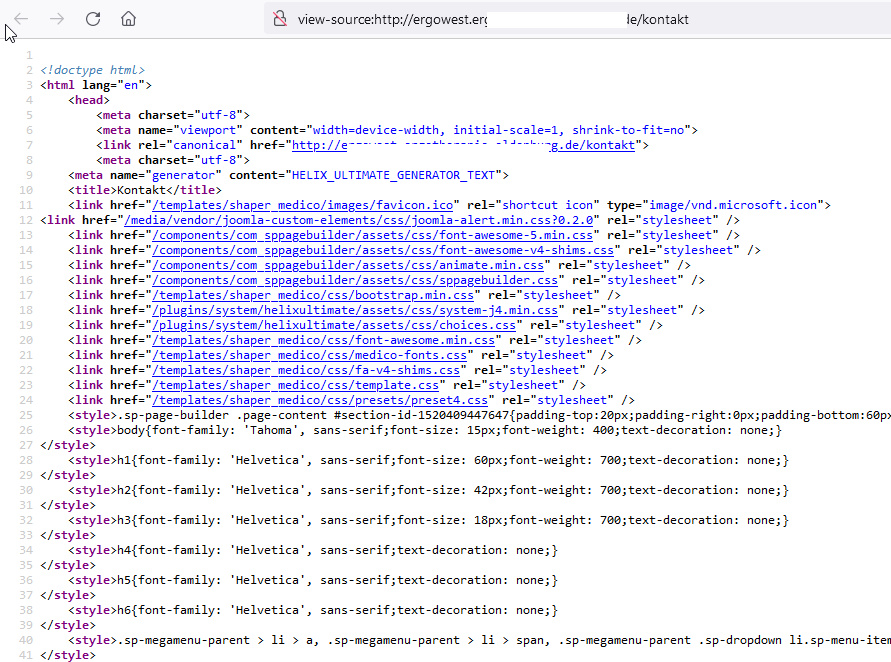This screenshot has height=662, width=891.
Task: Open the choices.css stylesheet link
Action: point(332,325)
